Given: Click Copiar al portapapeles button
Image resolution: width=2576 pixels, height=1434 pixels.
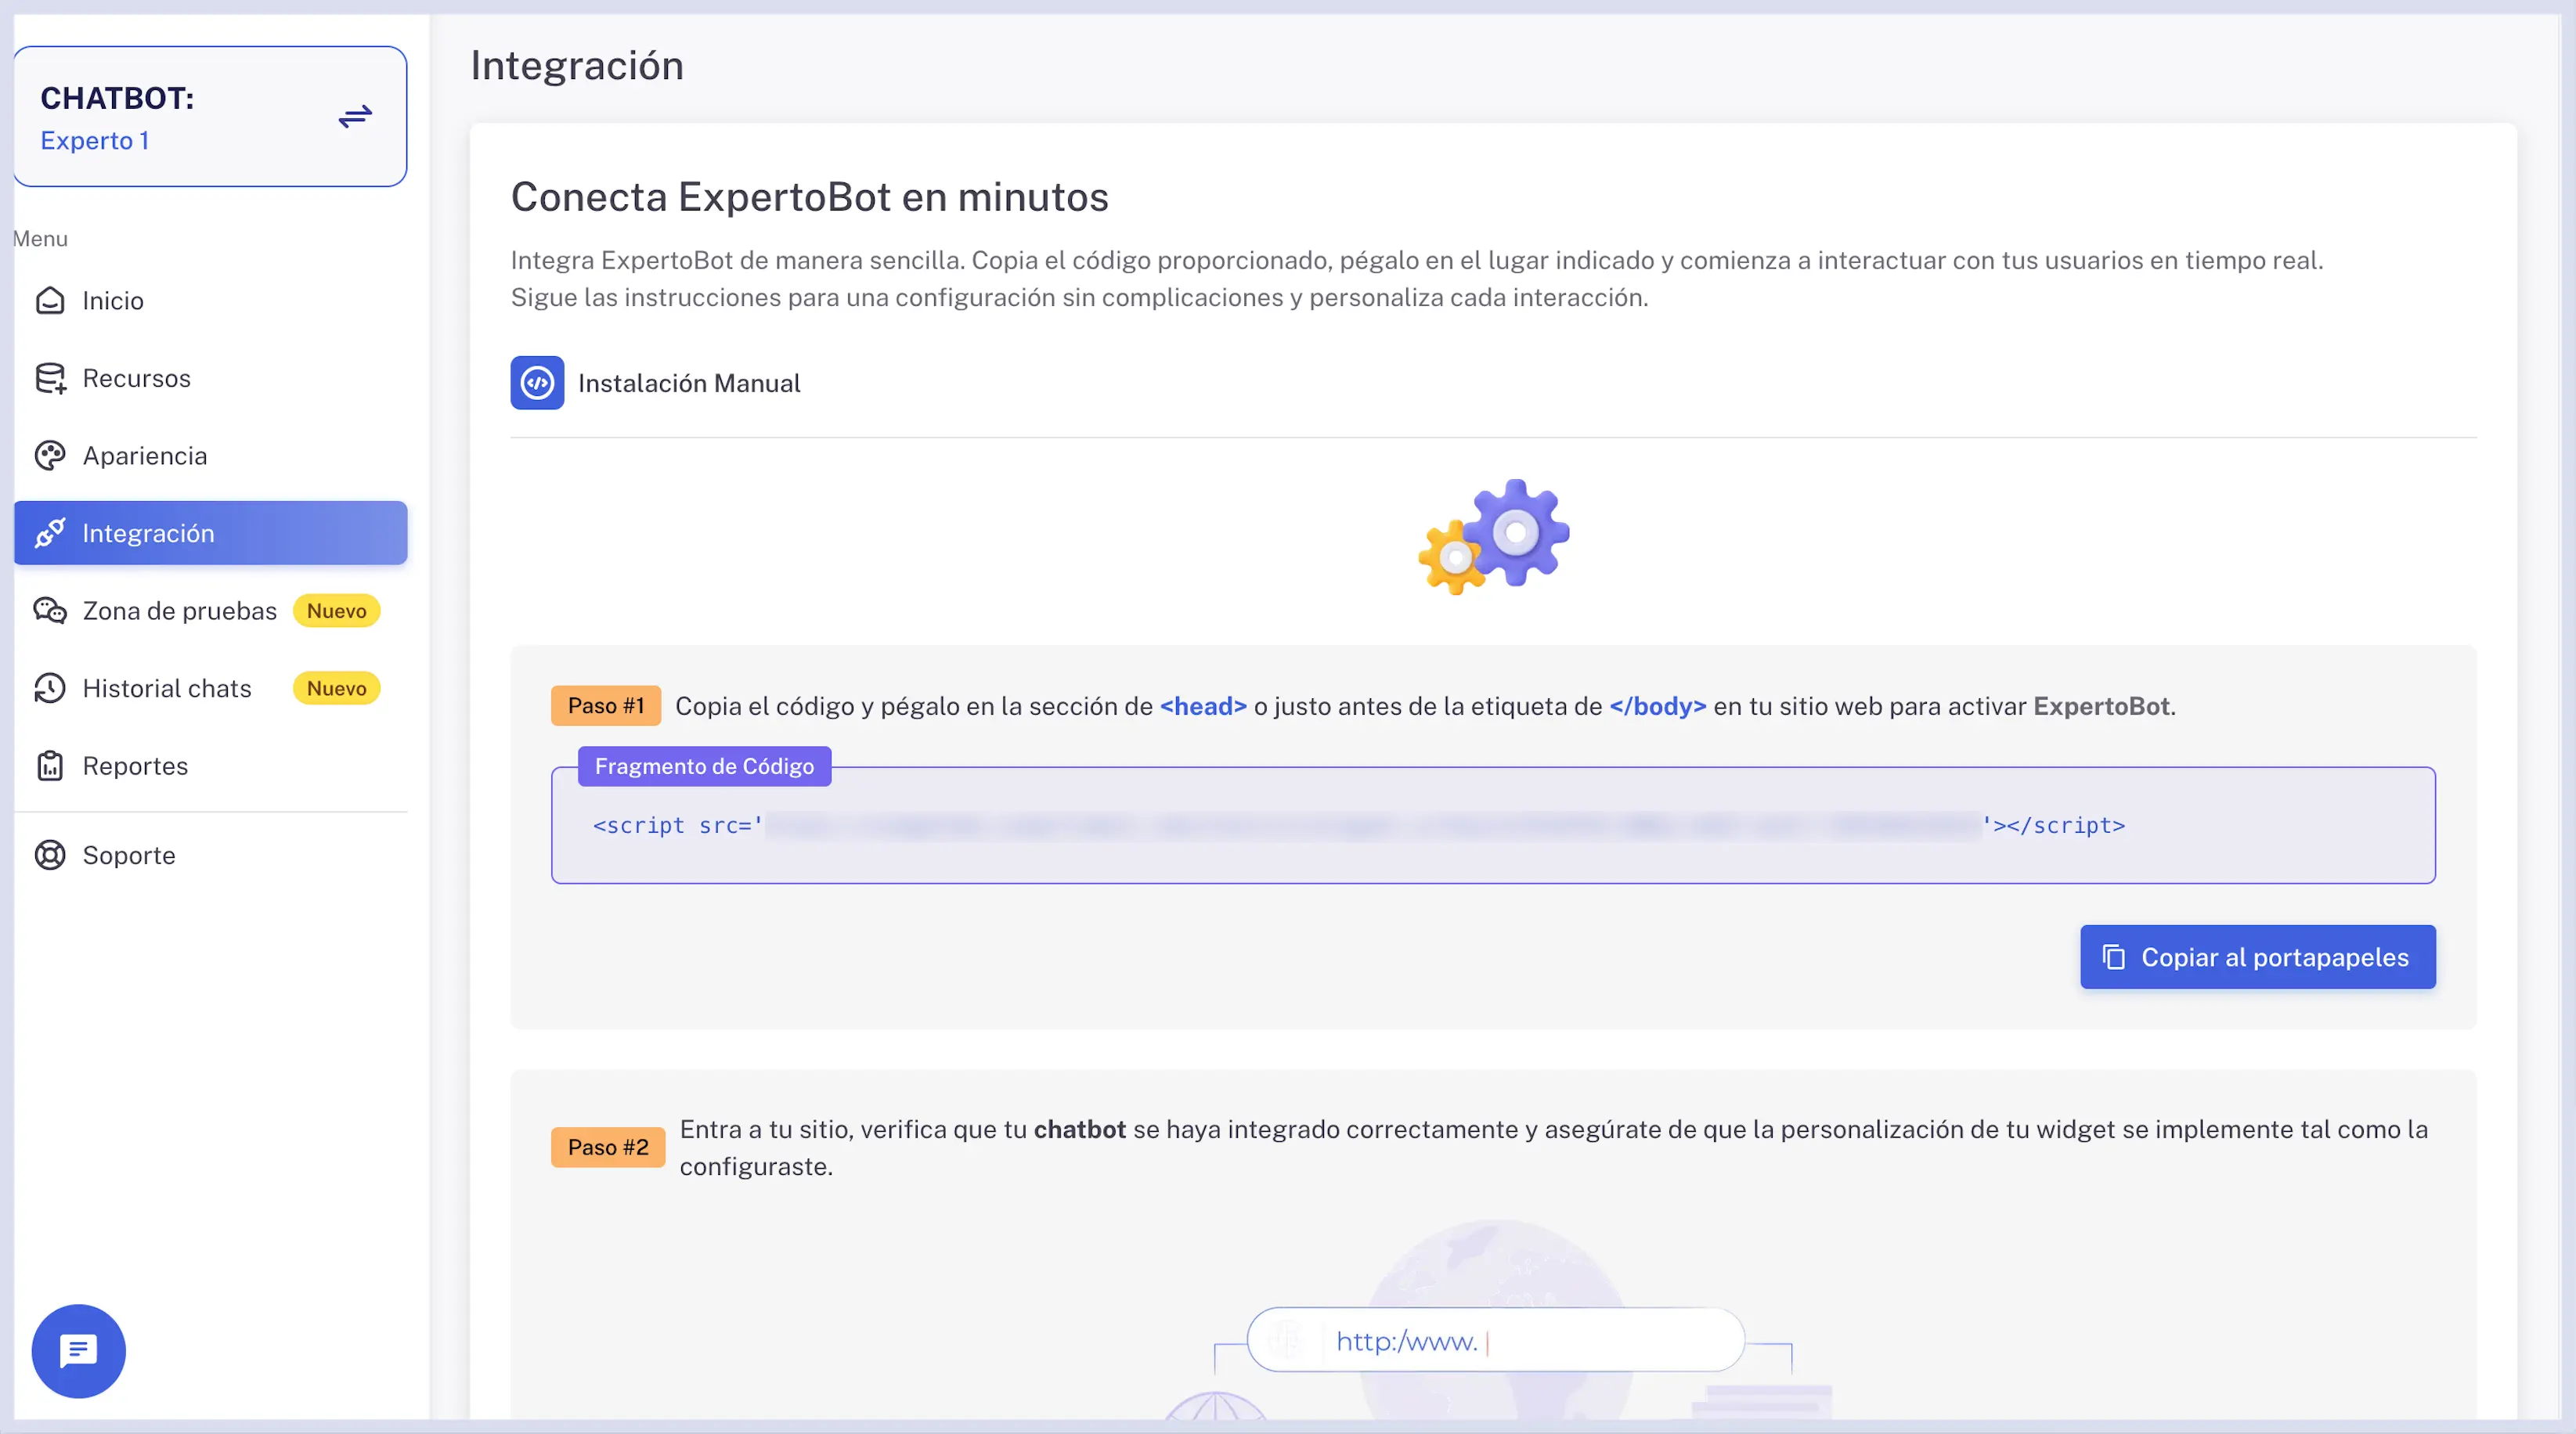Looking at the screenshot, I should click(x=2258, y=957).
